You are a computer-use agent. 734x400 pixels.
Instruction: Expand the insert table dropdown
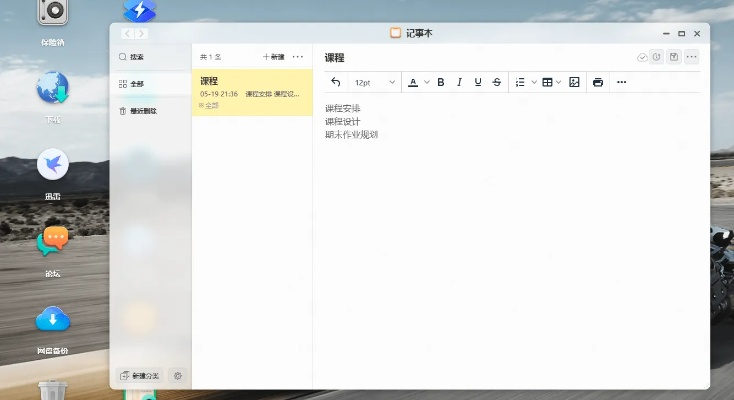pyautogui.click(x=558, y=82)
